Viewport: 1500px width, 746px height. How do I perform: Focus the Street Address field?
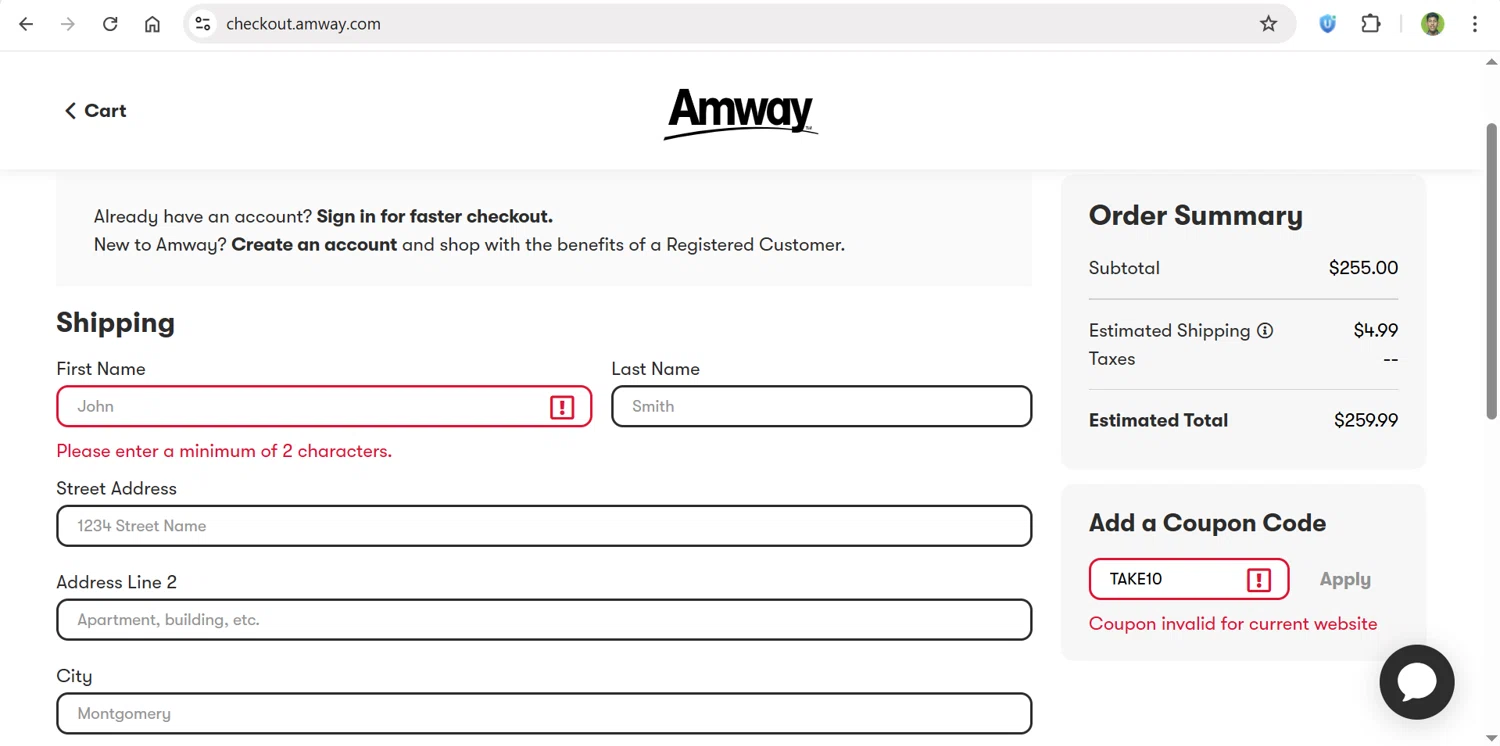(544, 526)
